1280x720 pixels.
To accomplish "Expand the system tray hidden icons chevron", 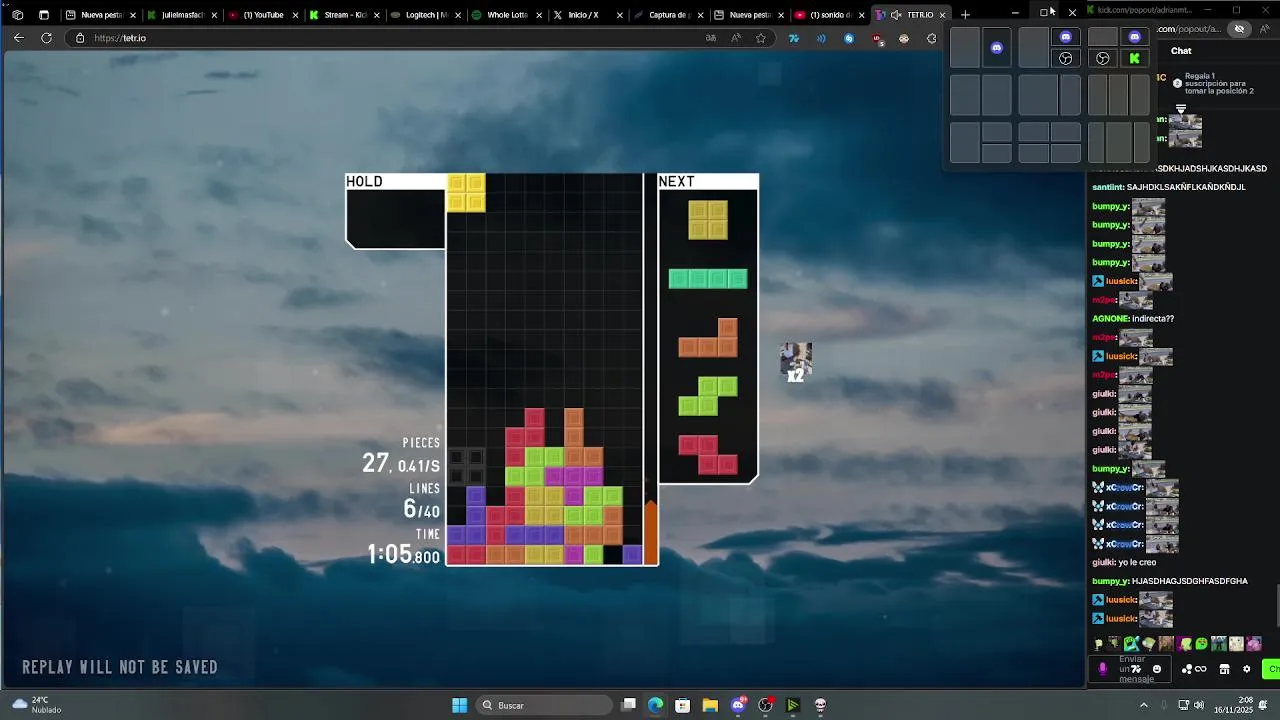I will (x=1144, y=705).
